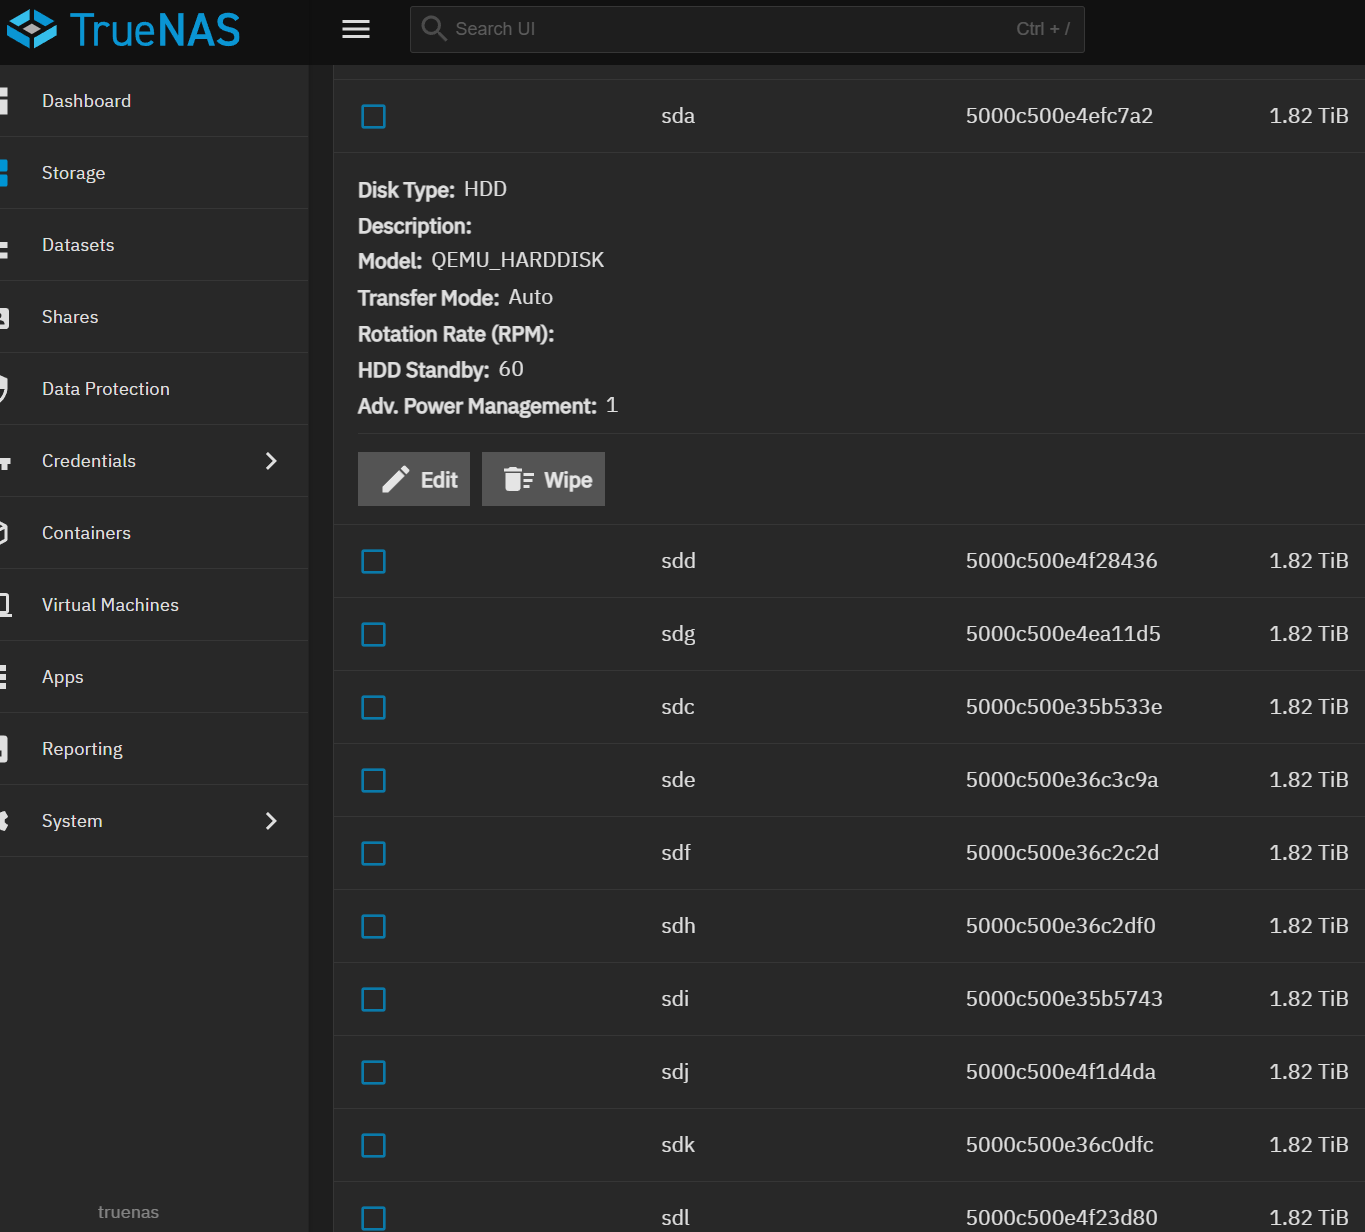Select the checkbox for disk sda
Image resolution: width=1365 pixels, height=1232 pixels.
coord(373,117)
